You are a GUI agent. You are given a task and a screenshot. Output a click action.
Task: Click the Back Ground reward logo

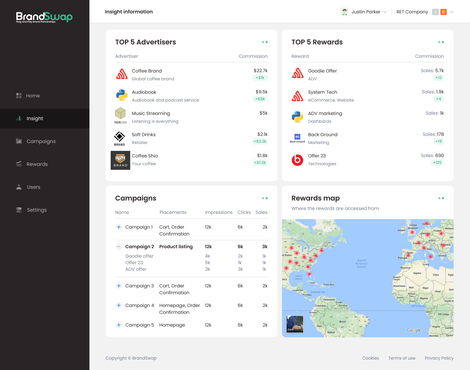(x=297, y=138)
